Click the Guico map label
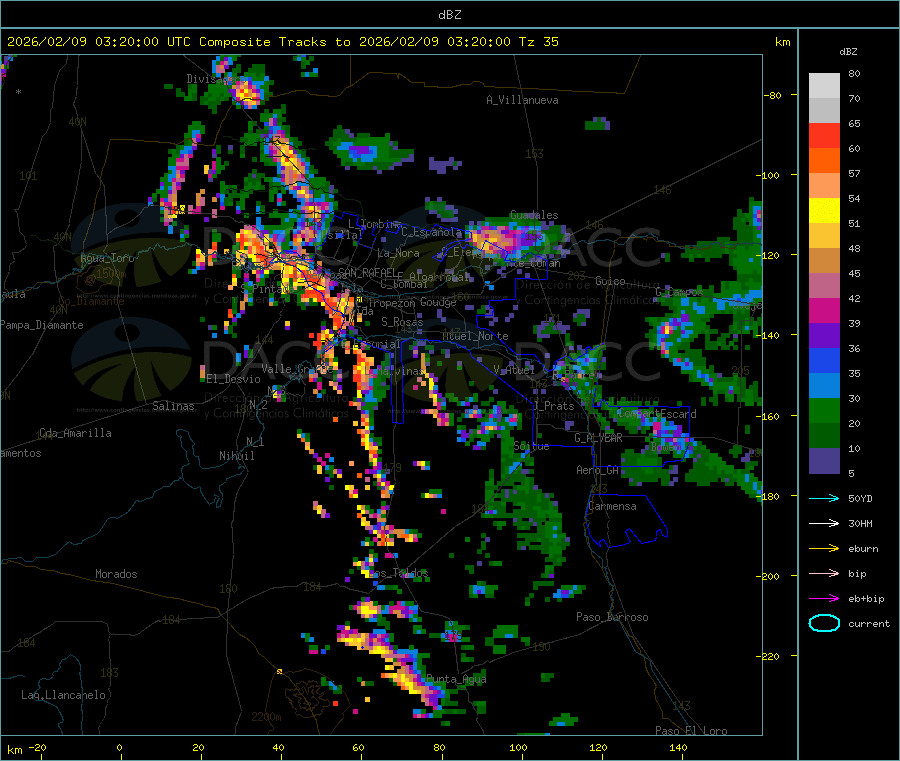 click(610, 281)
